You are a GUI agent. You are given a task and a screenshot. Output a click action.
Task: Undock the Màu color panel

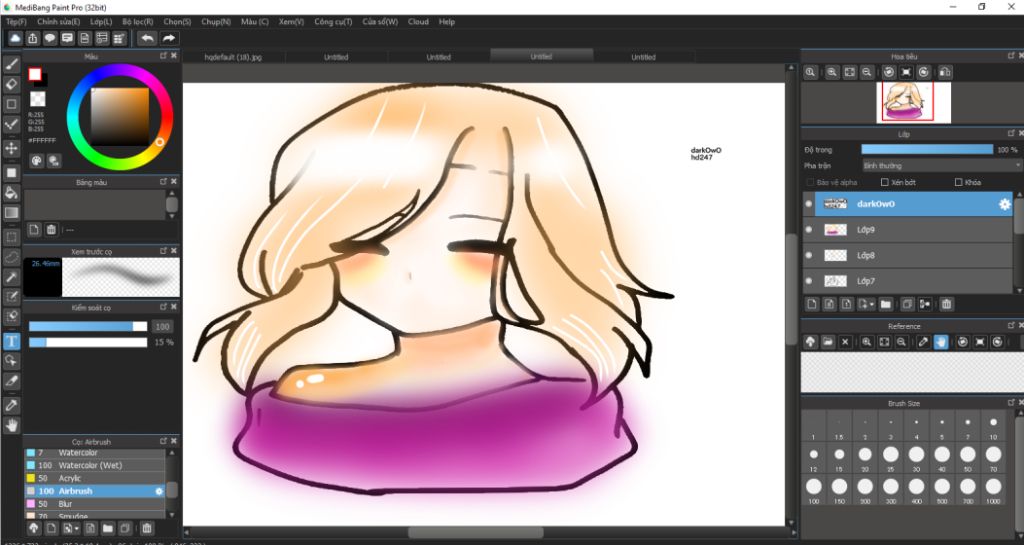(x=163, y=56)
